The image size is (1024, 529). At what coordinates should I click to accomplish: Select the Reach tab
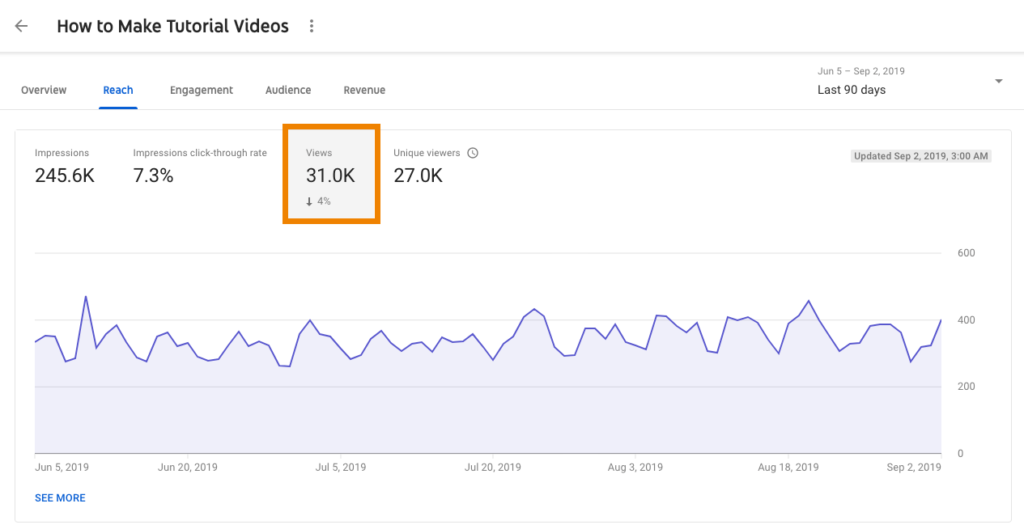pyautogui.click(x=118, y=90)
